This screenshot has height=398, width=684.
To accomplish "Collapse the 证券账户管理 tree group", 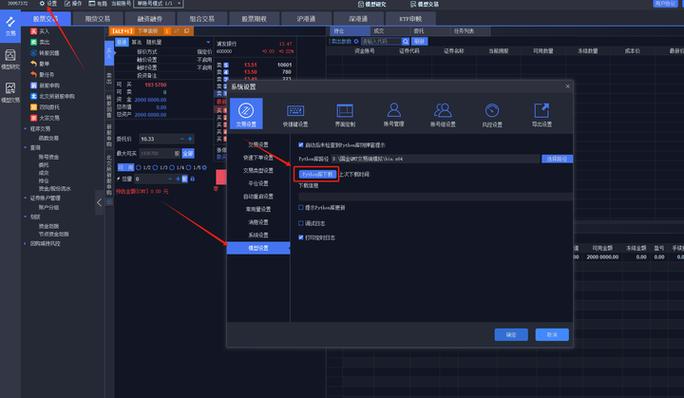I will coord(25,198).
